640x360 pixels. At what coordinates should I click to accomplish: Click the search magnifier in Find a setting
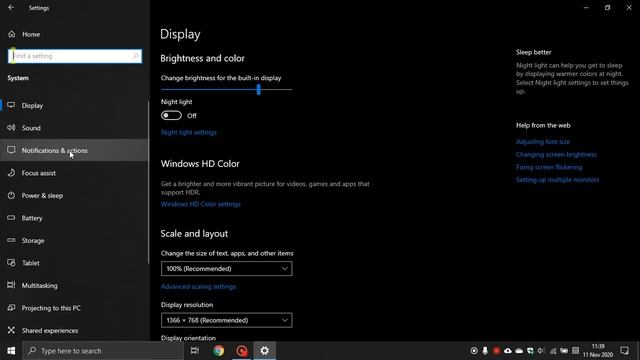[136, 56]
